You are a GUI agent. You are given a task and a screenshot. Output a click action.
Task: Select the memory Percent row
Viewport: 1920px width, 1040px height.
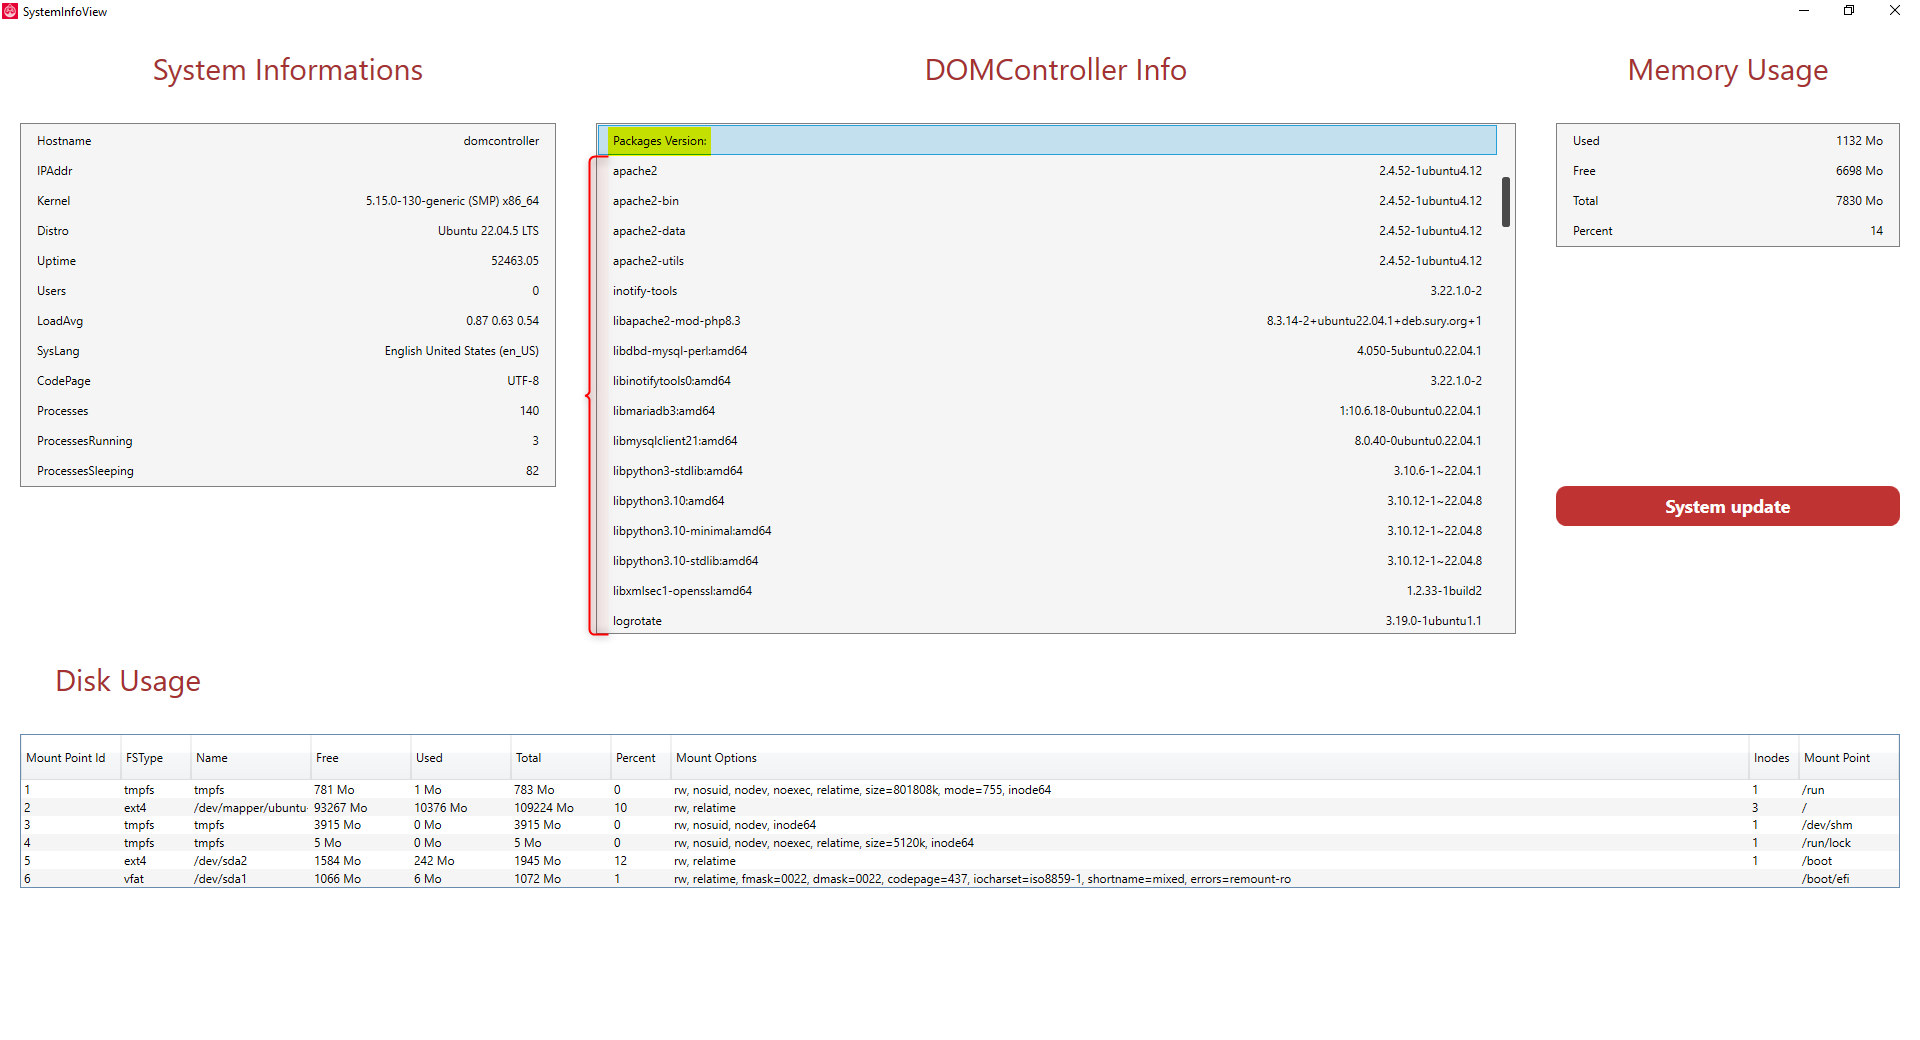point(1727,231)
